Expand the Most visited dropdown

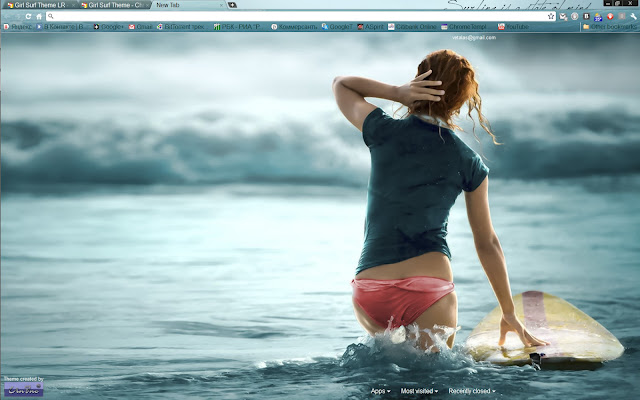pyautogui.click(x=419, y=391)
